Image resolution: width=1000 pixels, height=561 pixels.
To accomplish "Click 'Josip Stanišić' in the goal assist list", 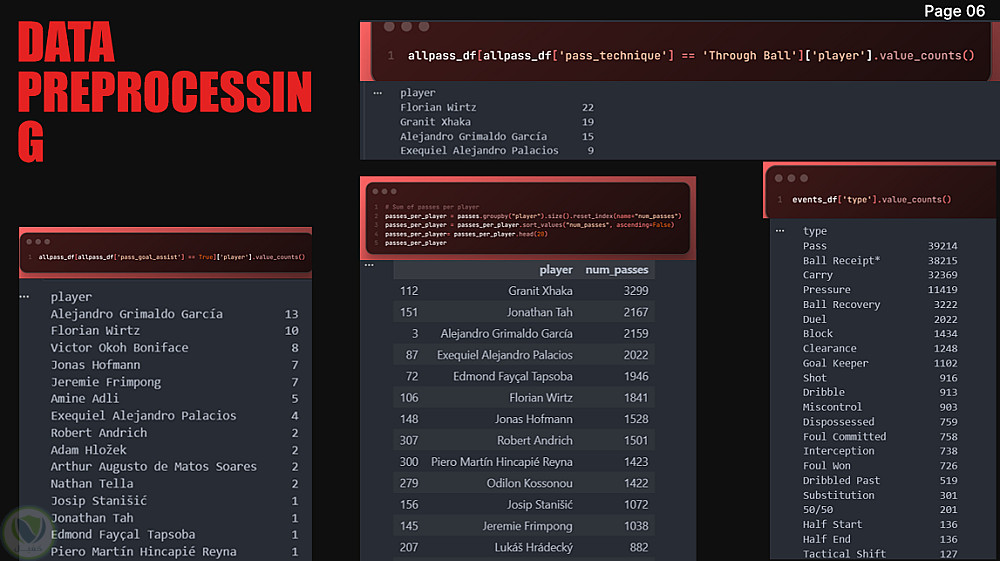I will [x=98, y=501].
